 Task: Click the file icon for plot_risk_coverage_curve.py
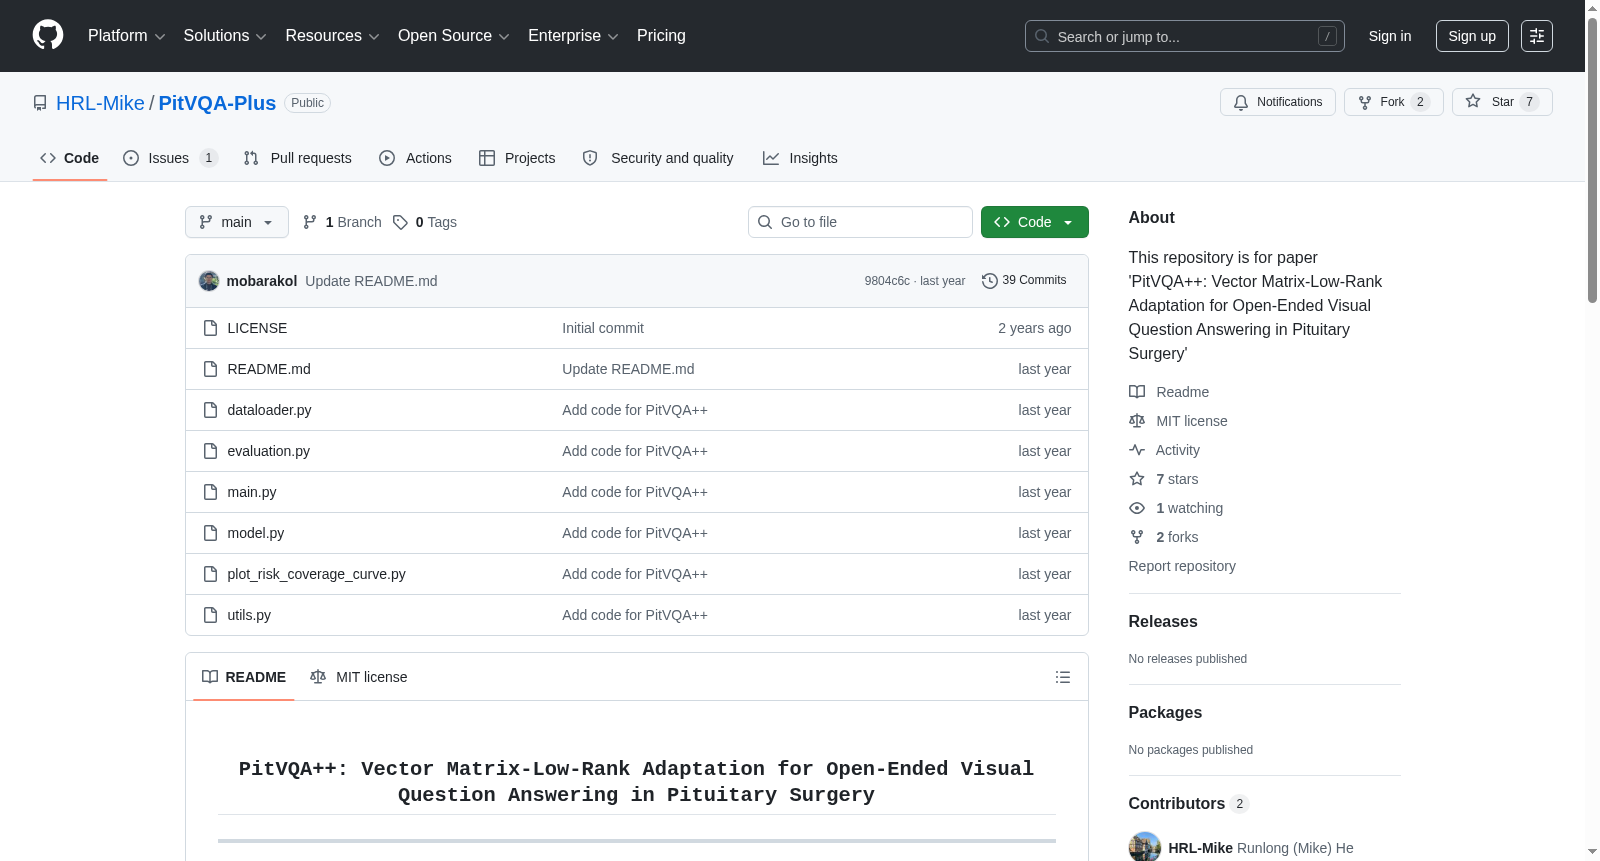(210, 574)
